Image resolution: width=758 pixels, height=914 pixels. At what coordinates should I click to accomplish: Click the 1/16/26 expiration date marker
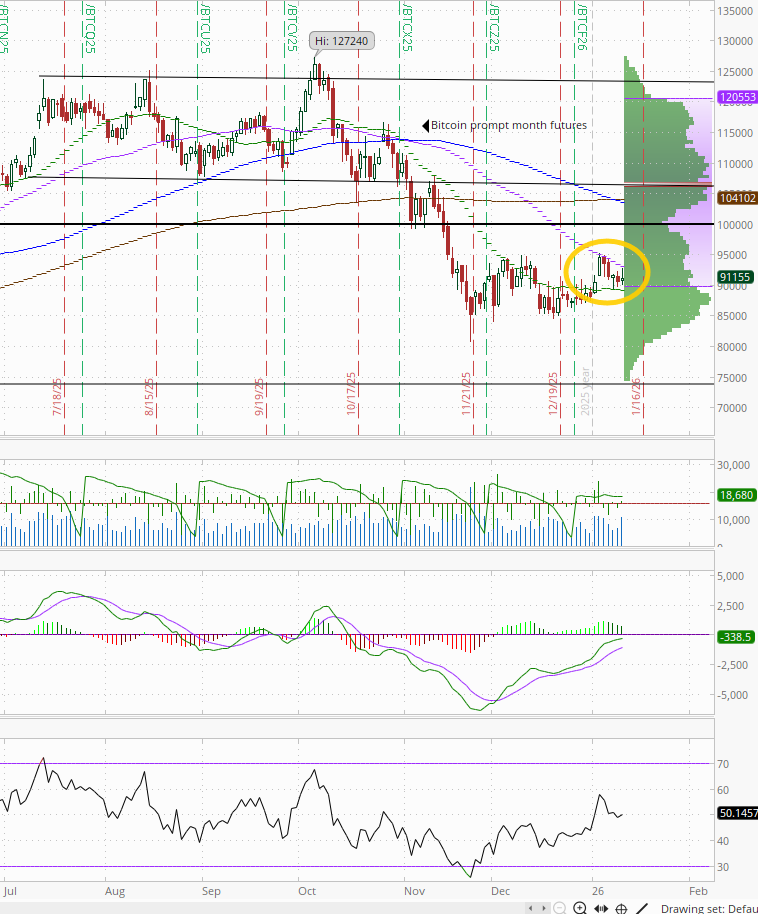click(x=636, y=397)
